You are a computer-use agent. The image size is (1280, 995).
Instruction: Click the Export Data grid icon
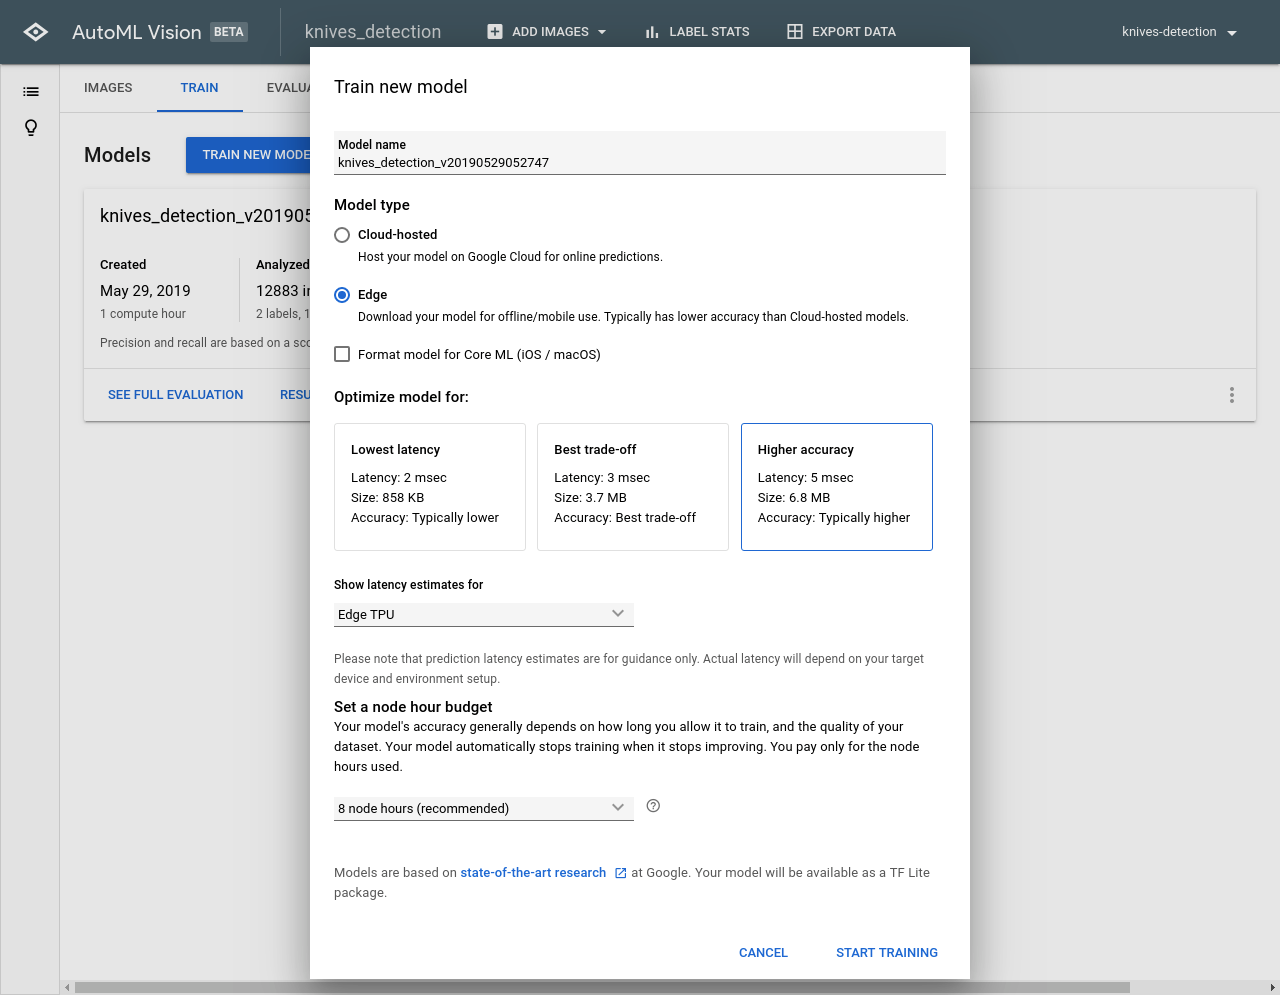[x=795, y=32]
